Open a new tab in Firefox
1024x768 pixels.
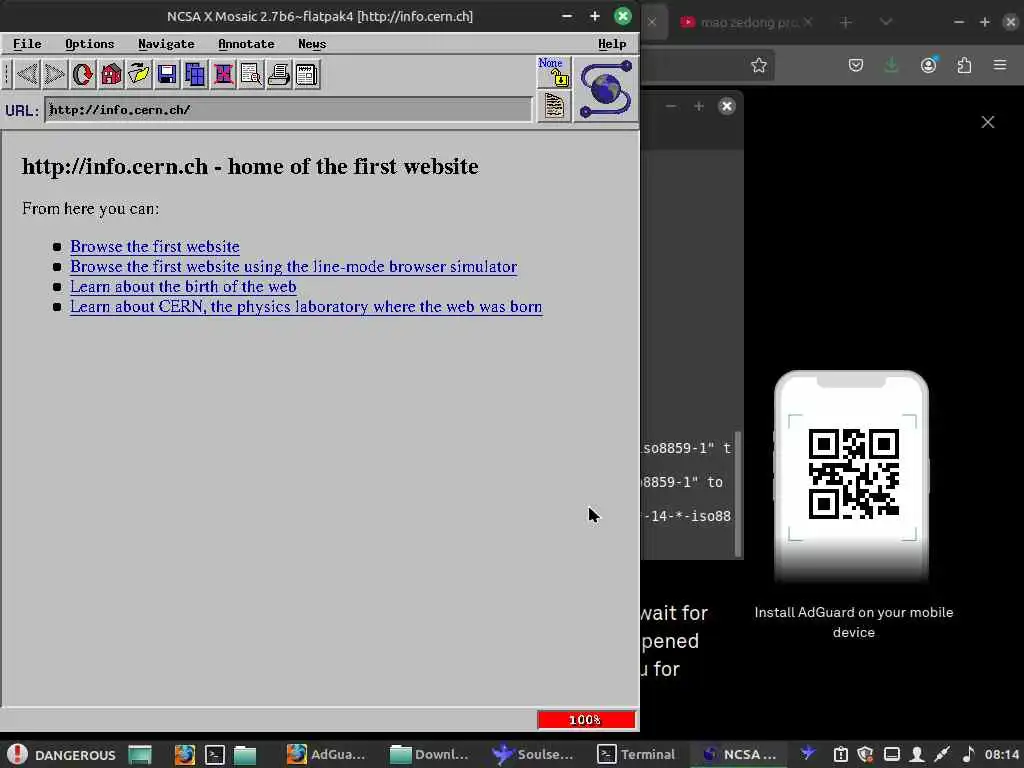[x=846, y=22]
